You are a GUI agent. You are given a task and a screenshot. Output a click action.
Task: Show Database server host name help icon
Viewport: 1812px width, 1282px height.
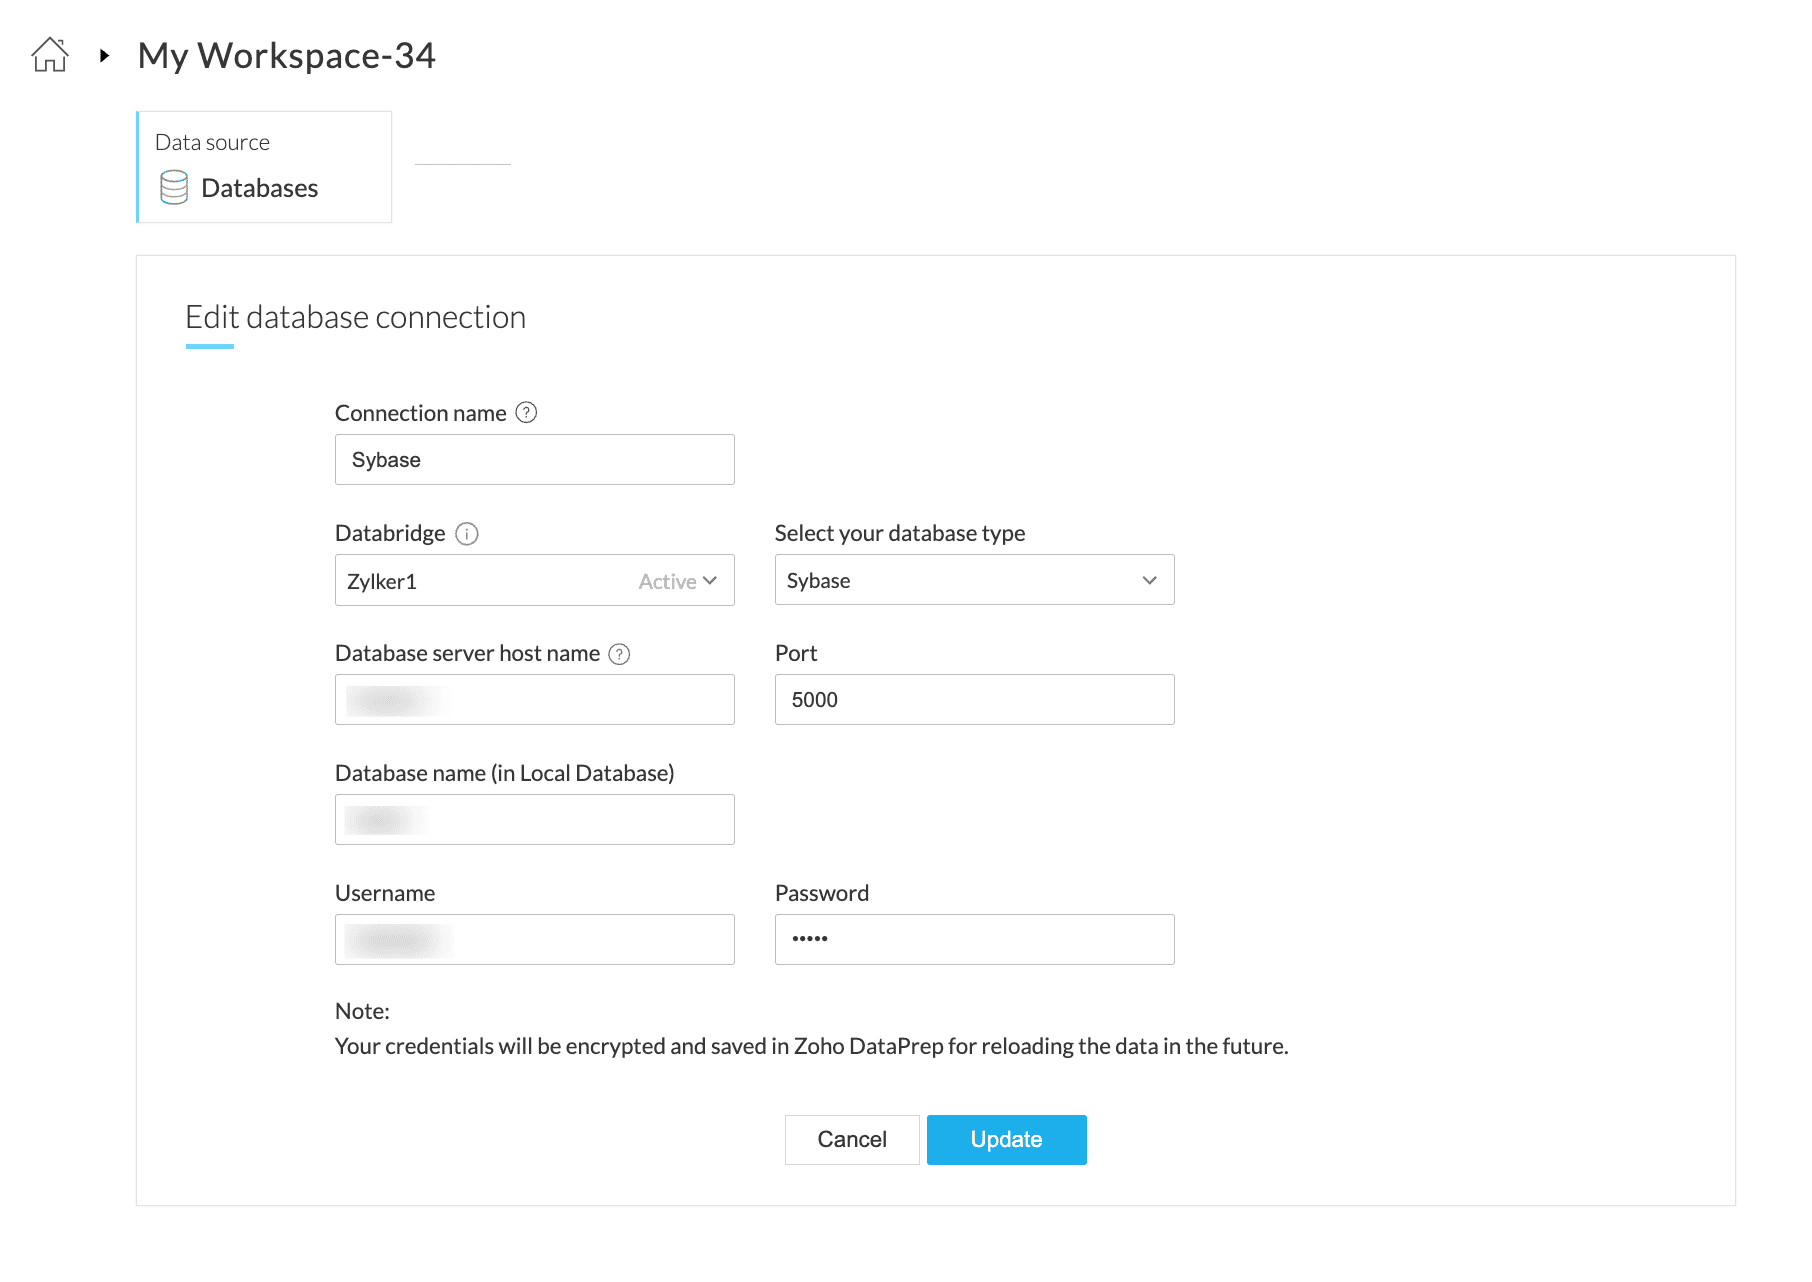click(x=620, y=654)
